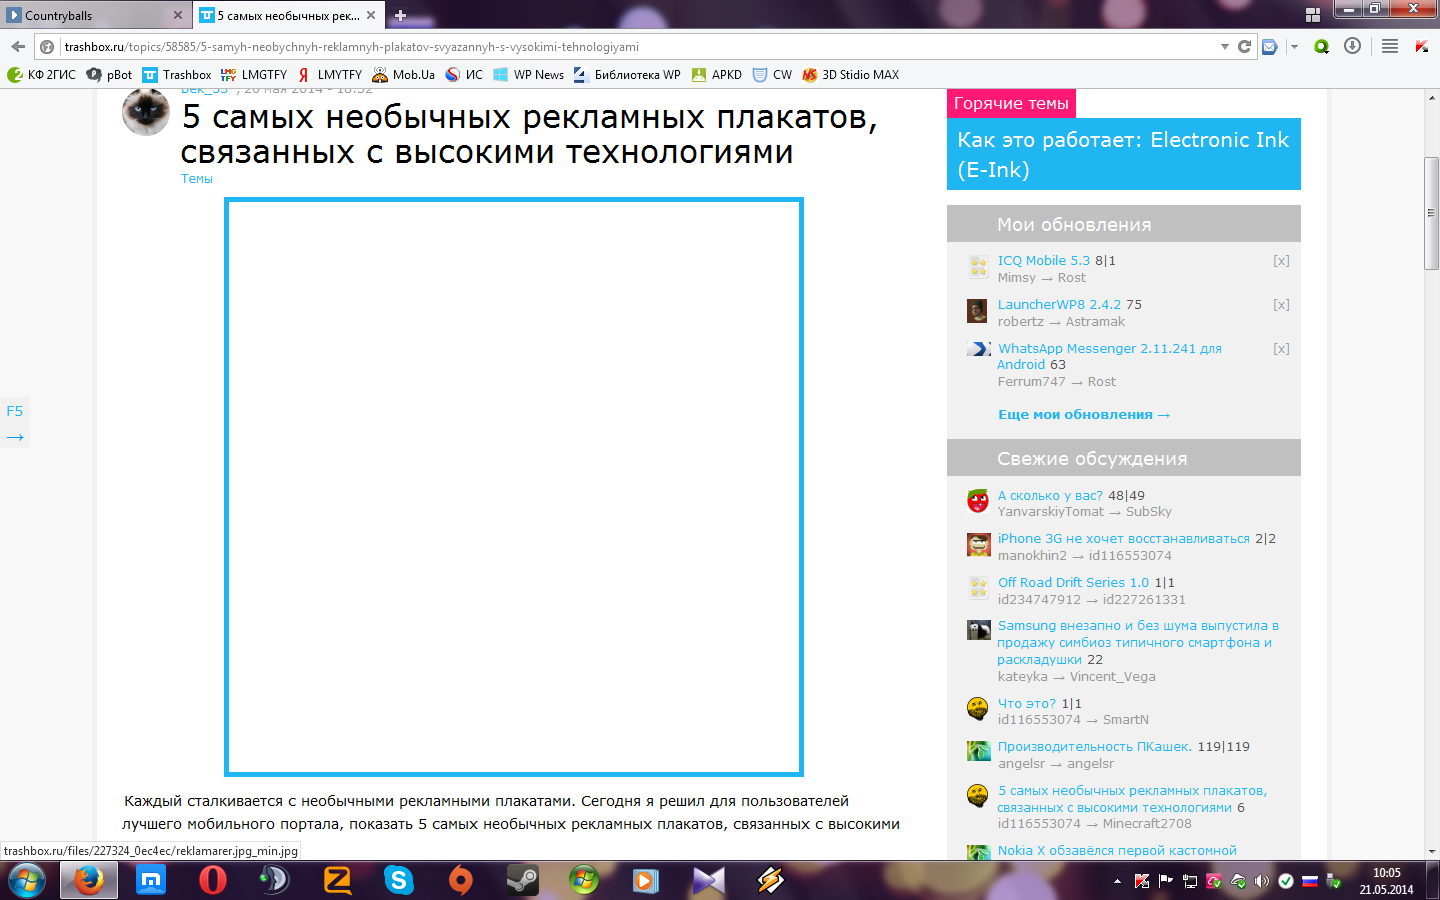Open the LMGTFY bookmark
Image resolution: width=1440 pixels, height=900 pixels.
(x=254, y=74)
